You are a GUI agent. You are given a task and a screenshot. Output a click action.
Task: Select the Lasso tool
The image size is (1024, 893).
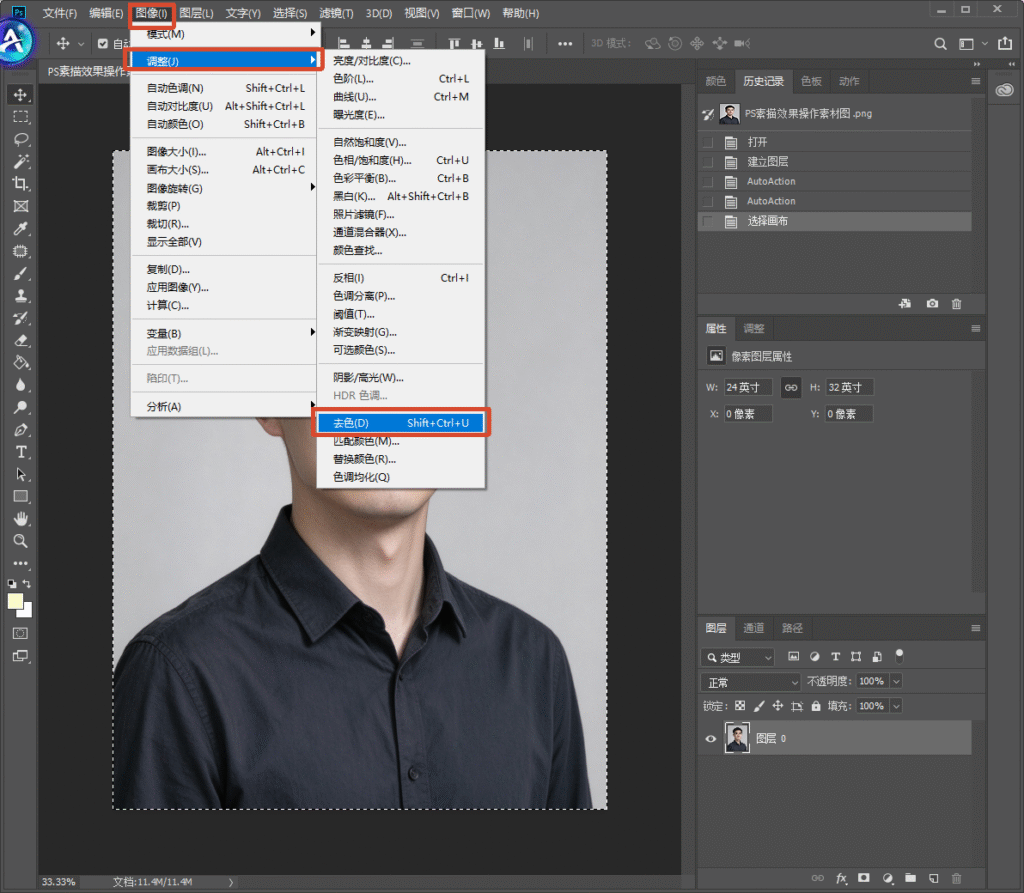[x=21, y=139]
